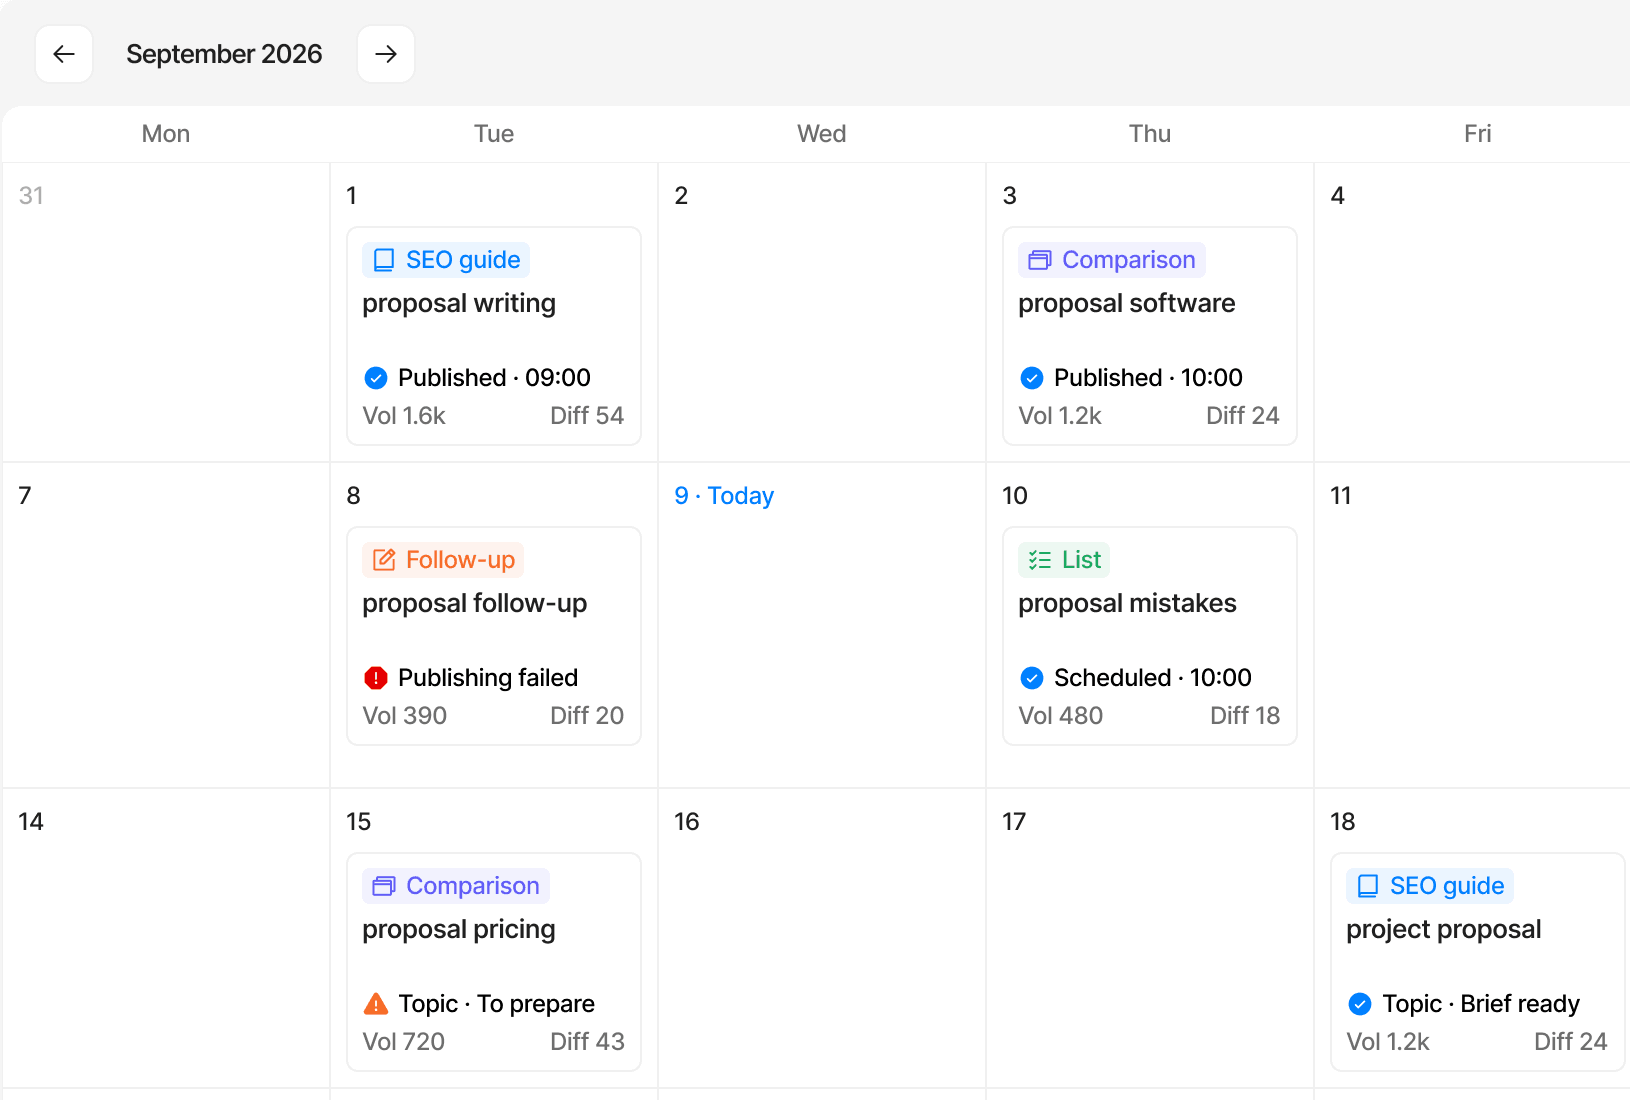Click the Topic · Brief ready status text

[1481, 1004]
